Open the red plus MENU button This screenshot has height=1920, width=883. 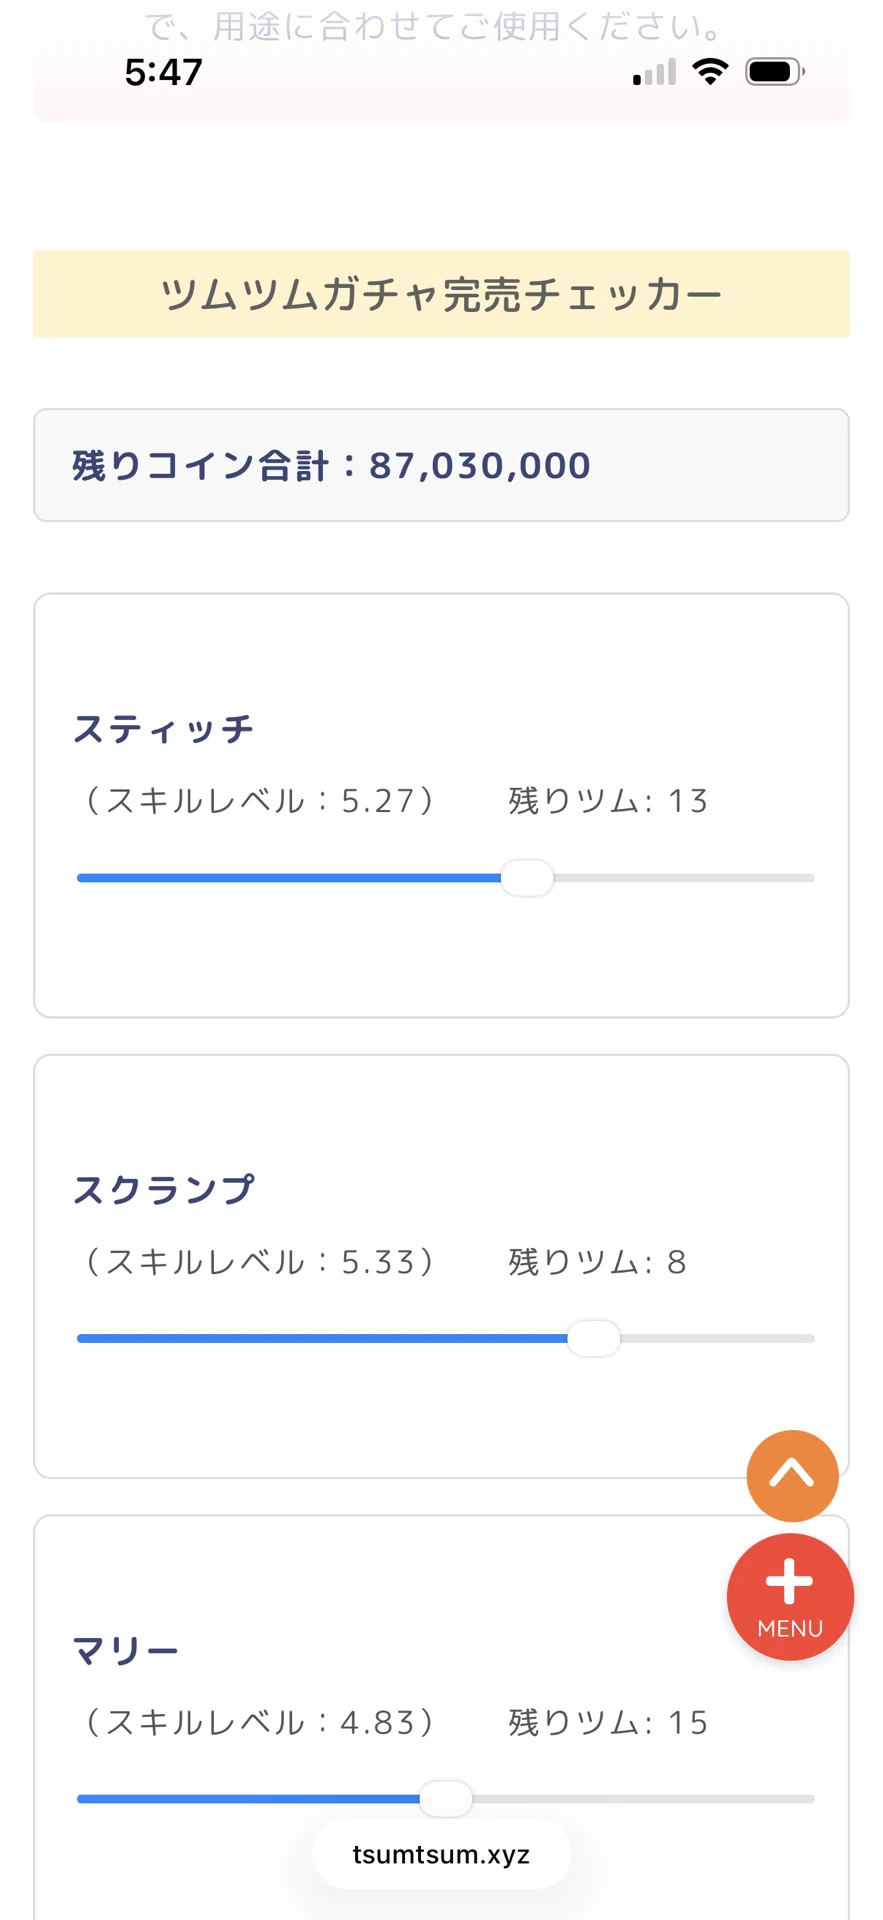(x=790, y=1597)
